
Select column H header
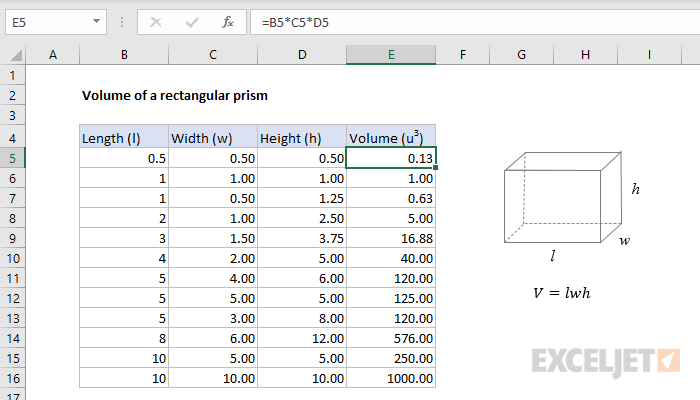(x=585, y=55)
